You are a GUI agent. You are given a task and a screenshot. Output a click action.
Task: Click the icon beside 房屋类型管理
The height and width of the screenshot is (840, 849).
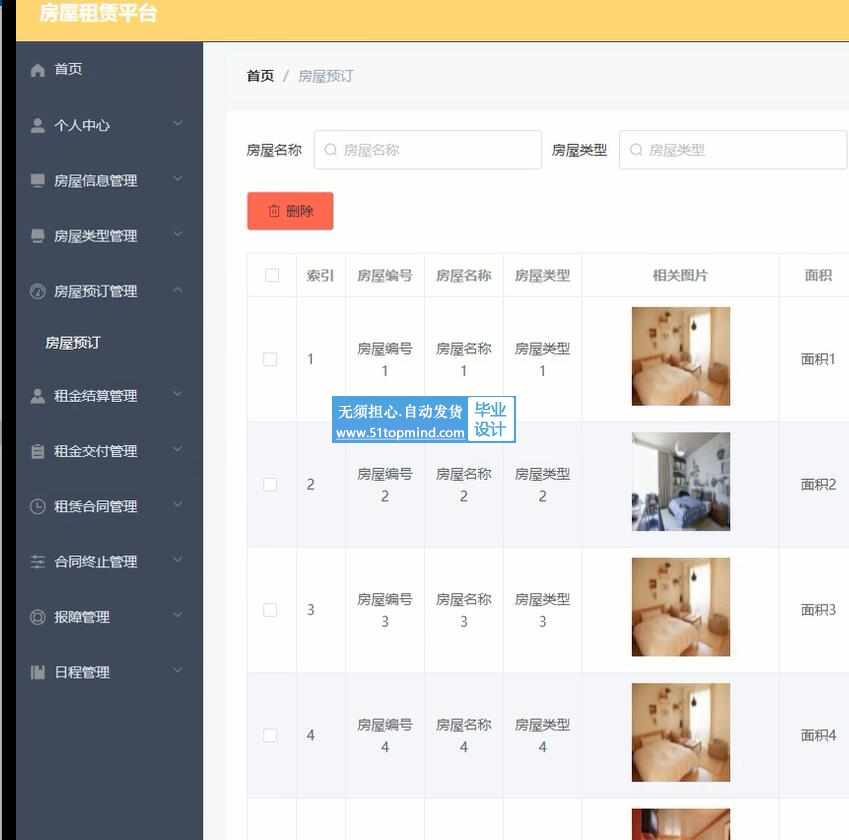(37, 236)
